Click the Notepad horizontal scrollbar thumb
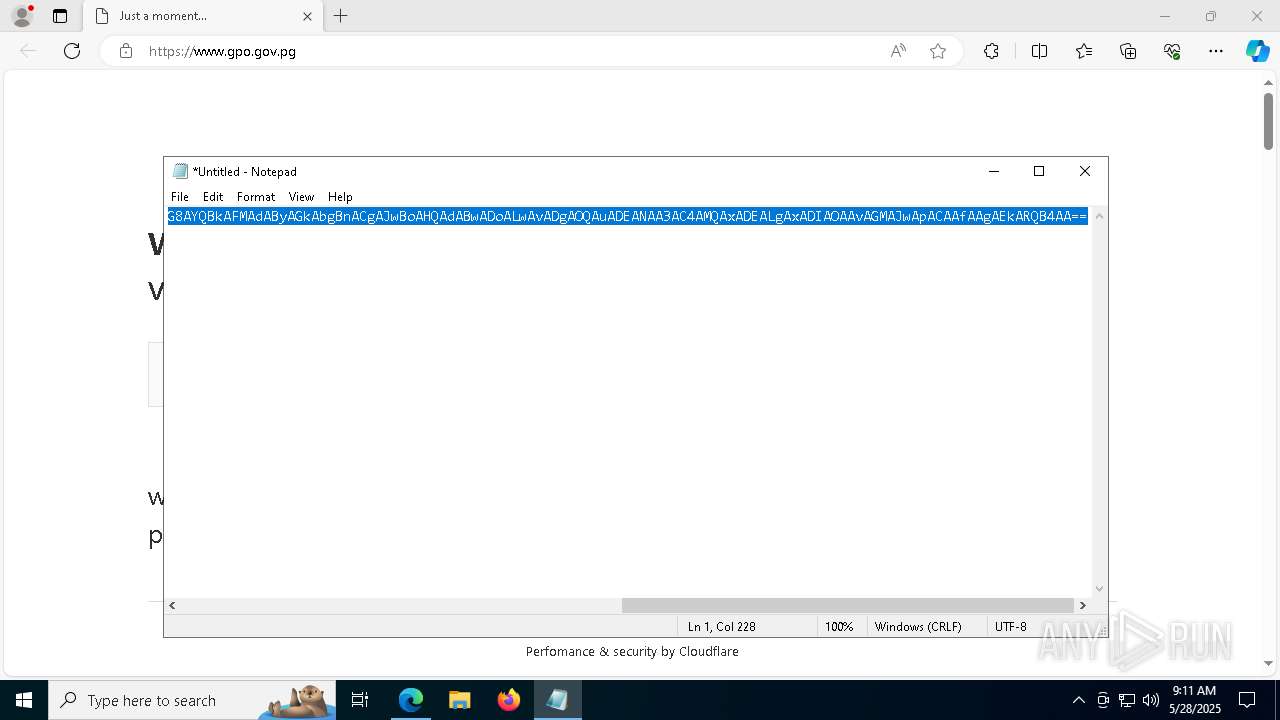This screenshot has width=1280, height=720. [x=847, y=605]
